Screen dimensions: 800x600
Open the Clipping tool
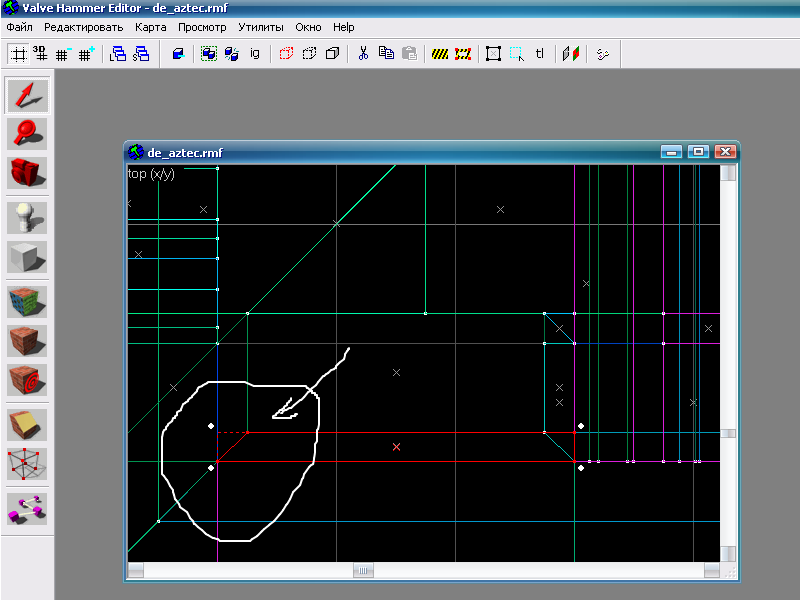click(x=27, y=425)
